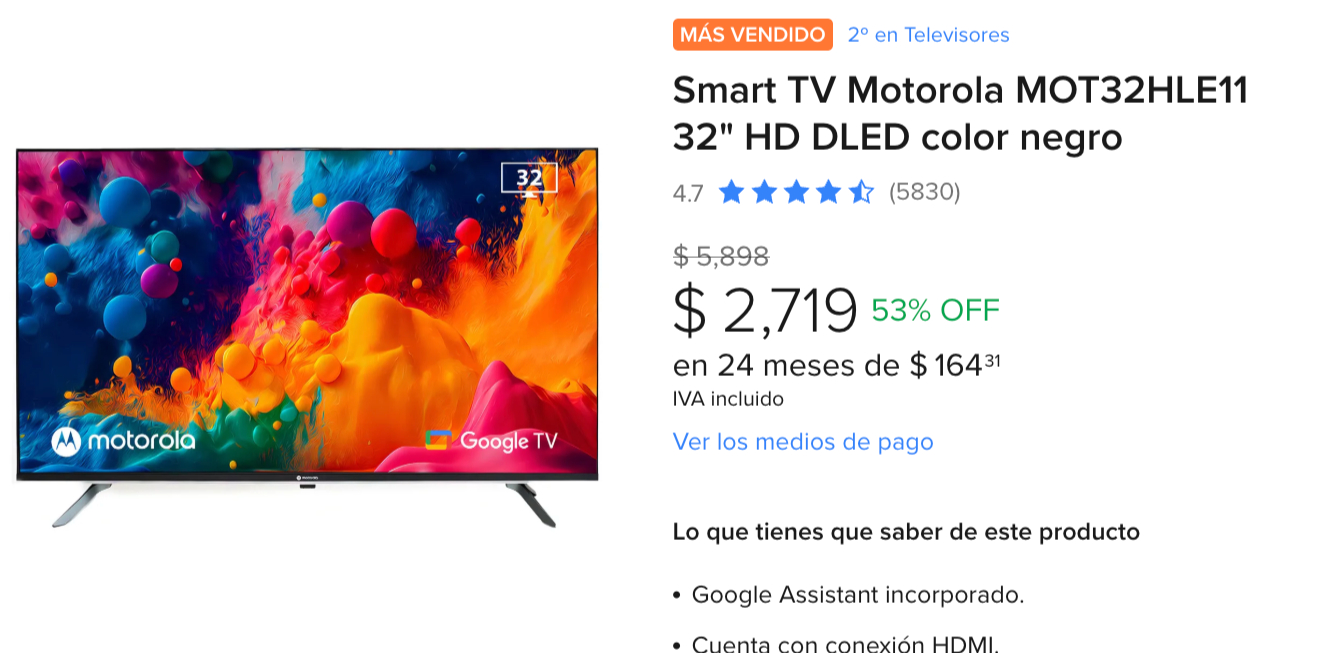This screenshot has height=653, width=1317.
Task: Click the 4.7 rating number
Action: point(688,193)
